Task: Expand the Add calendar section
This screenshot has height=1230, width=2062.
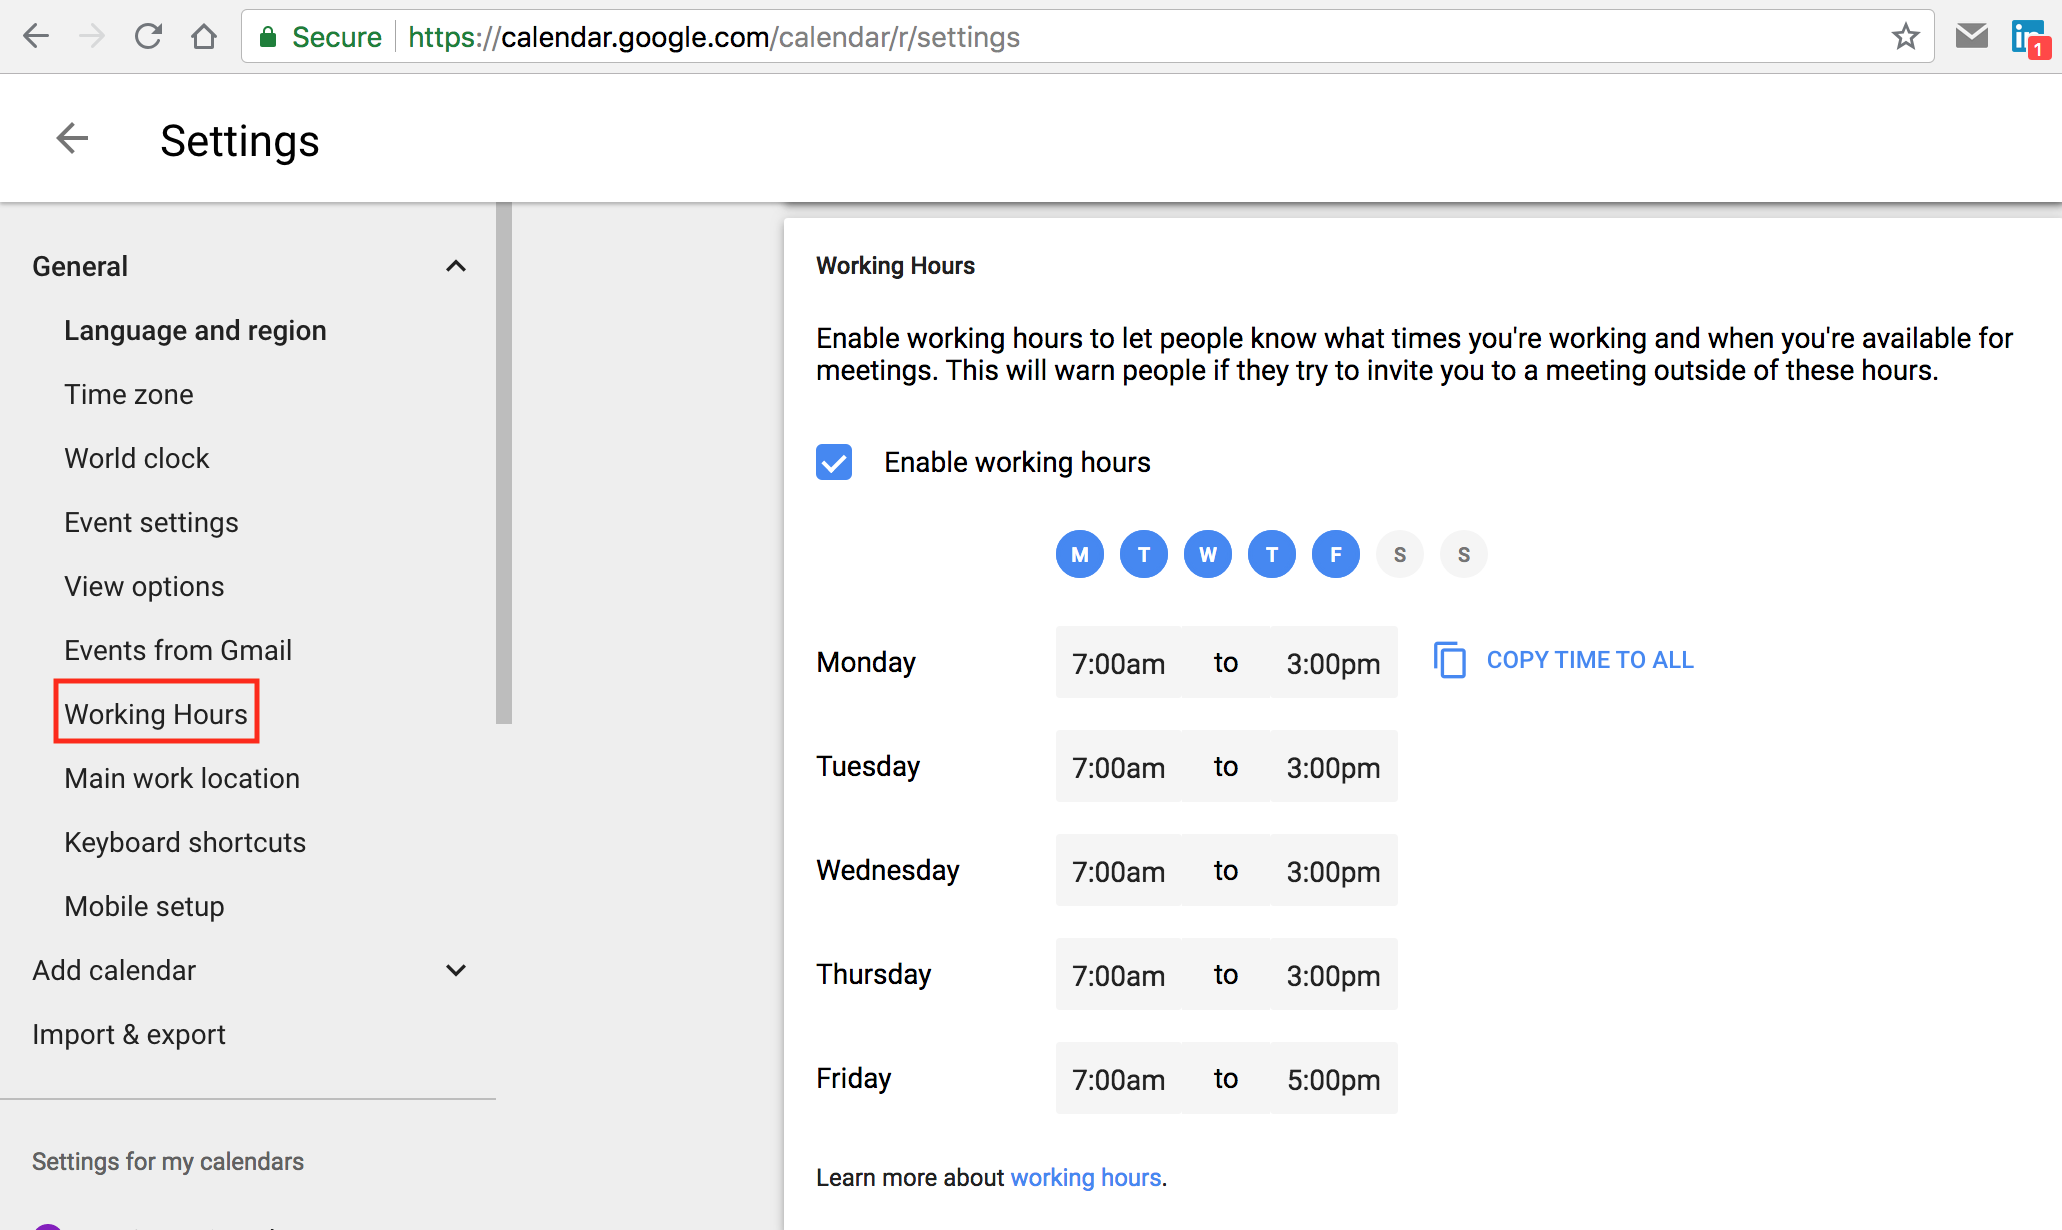Action: click(456, 970)
